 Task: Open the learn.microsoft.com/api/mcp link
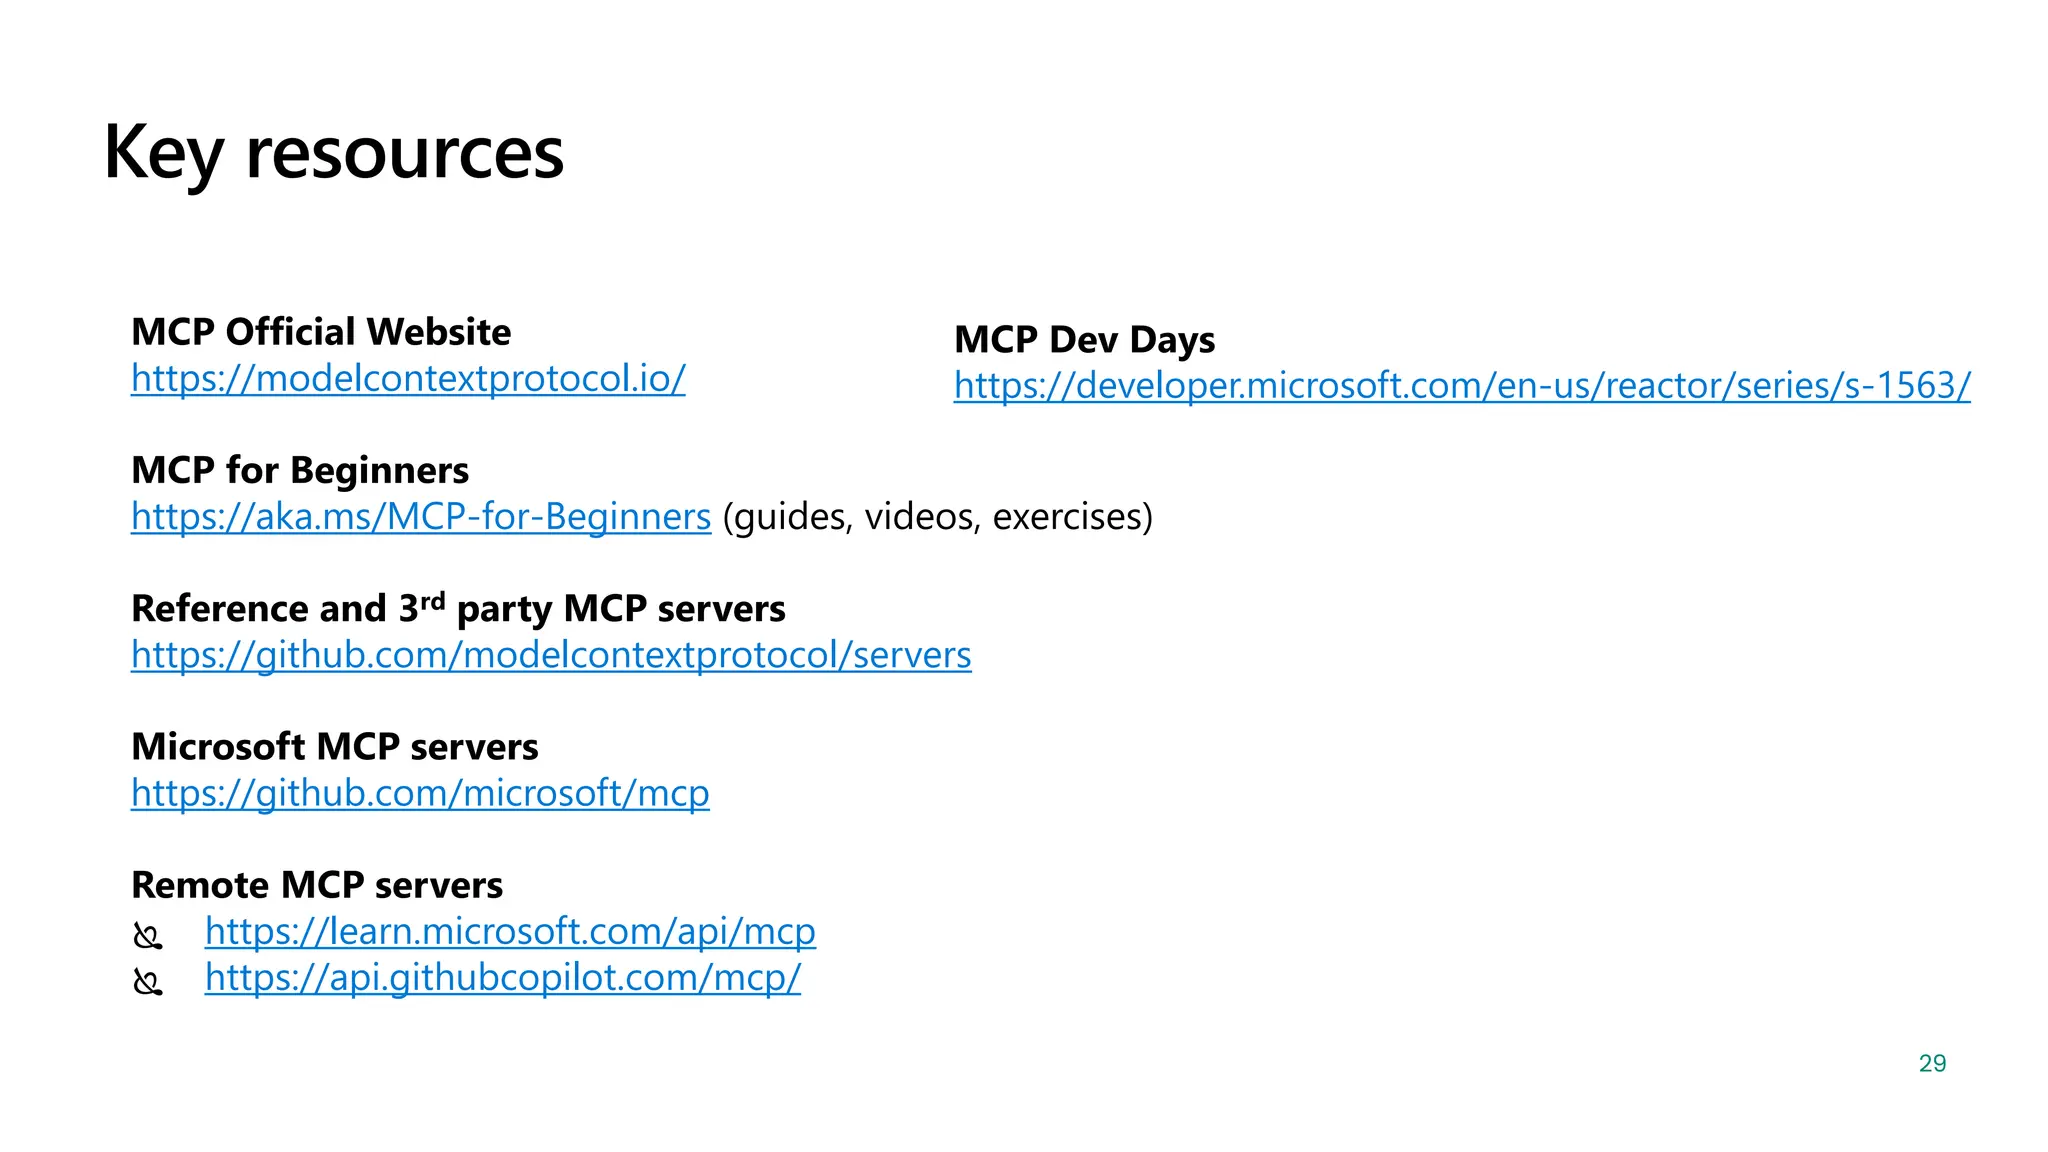coord(510,931)
